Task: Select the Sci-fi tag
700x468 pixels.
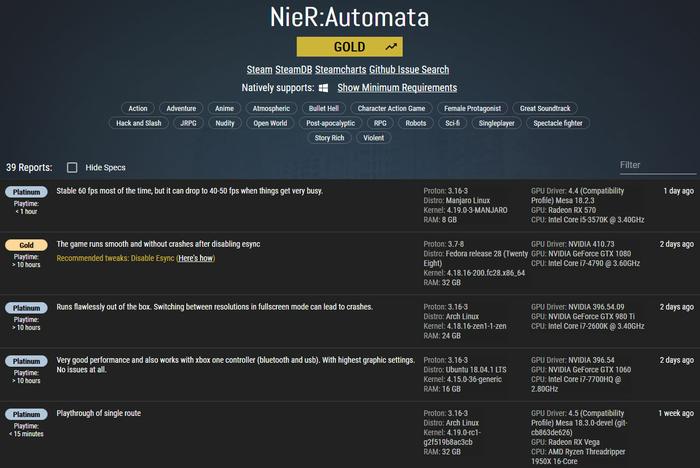Action: [452, 123]
